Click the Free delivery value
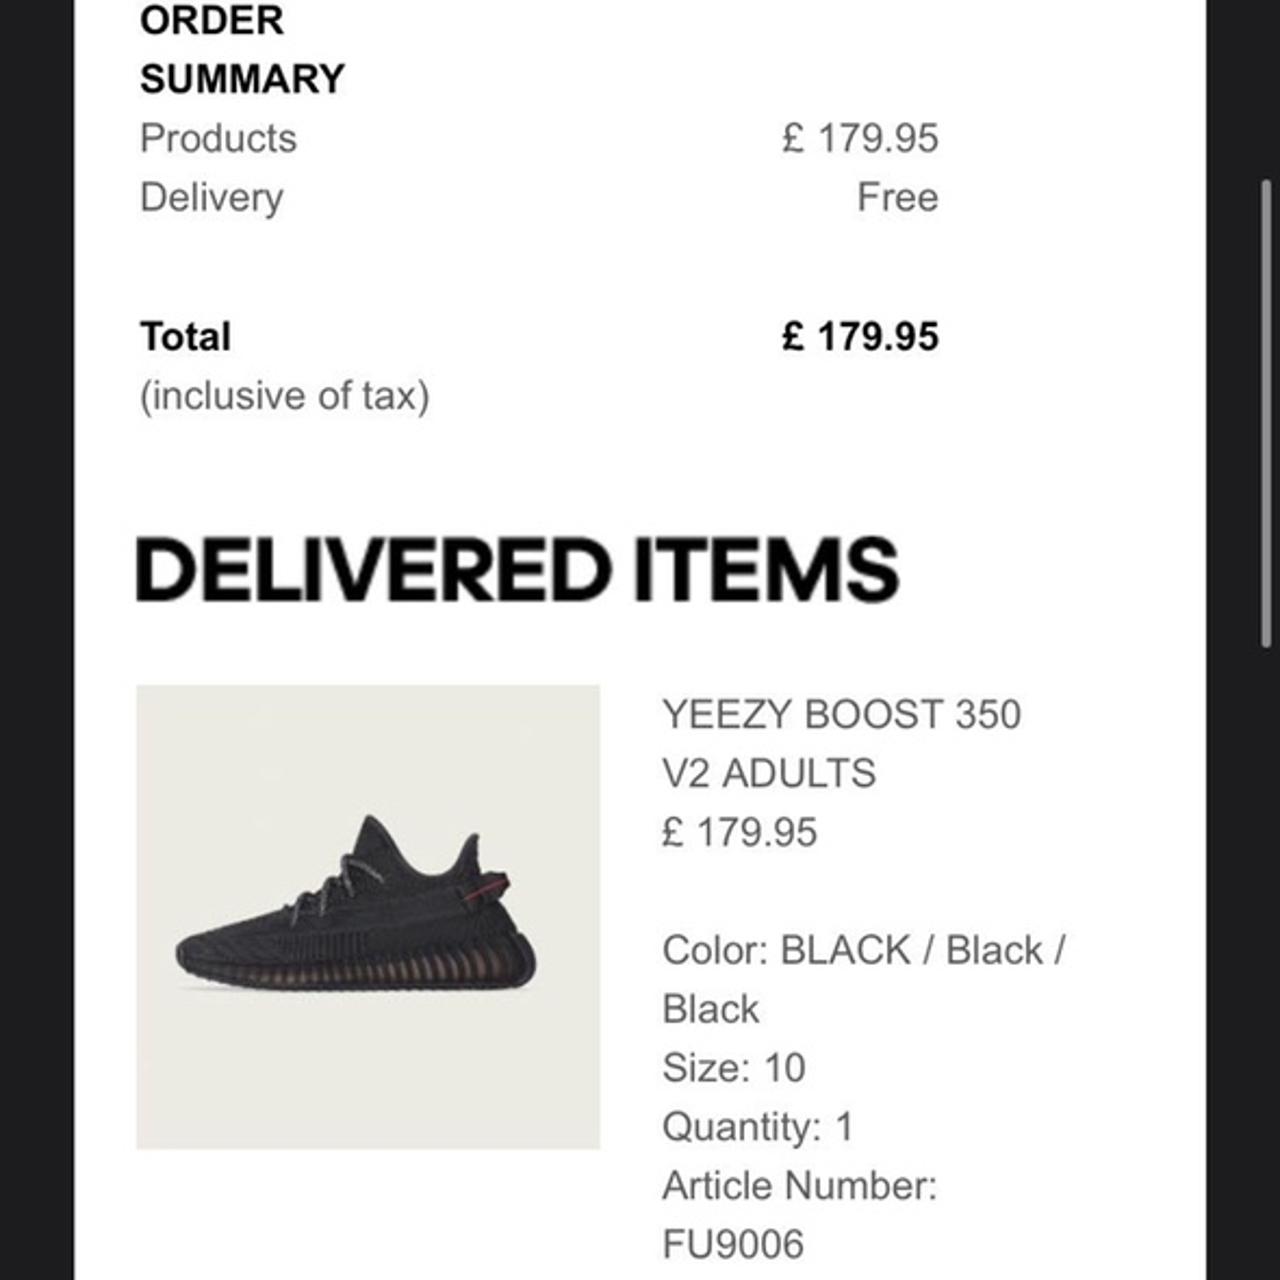1280x1280 pixels. [897, 197]
